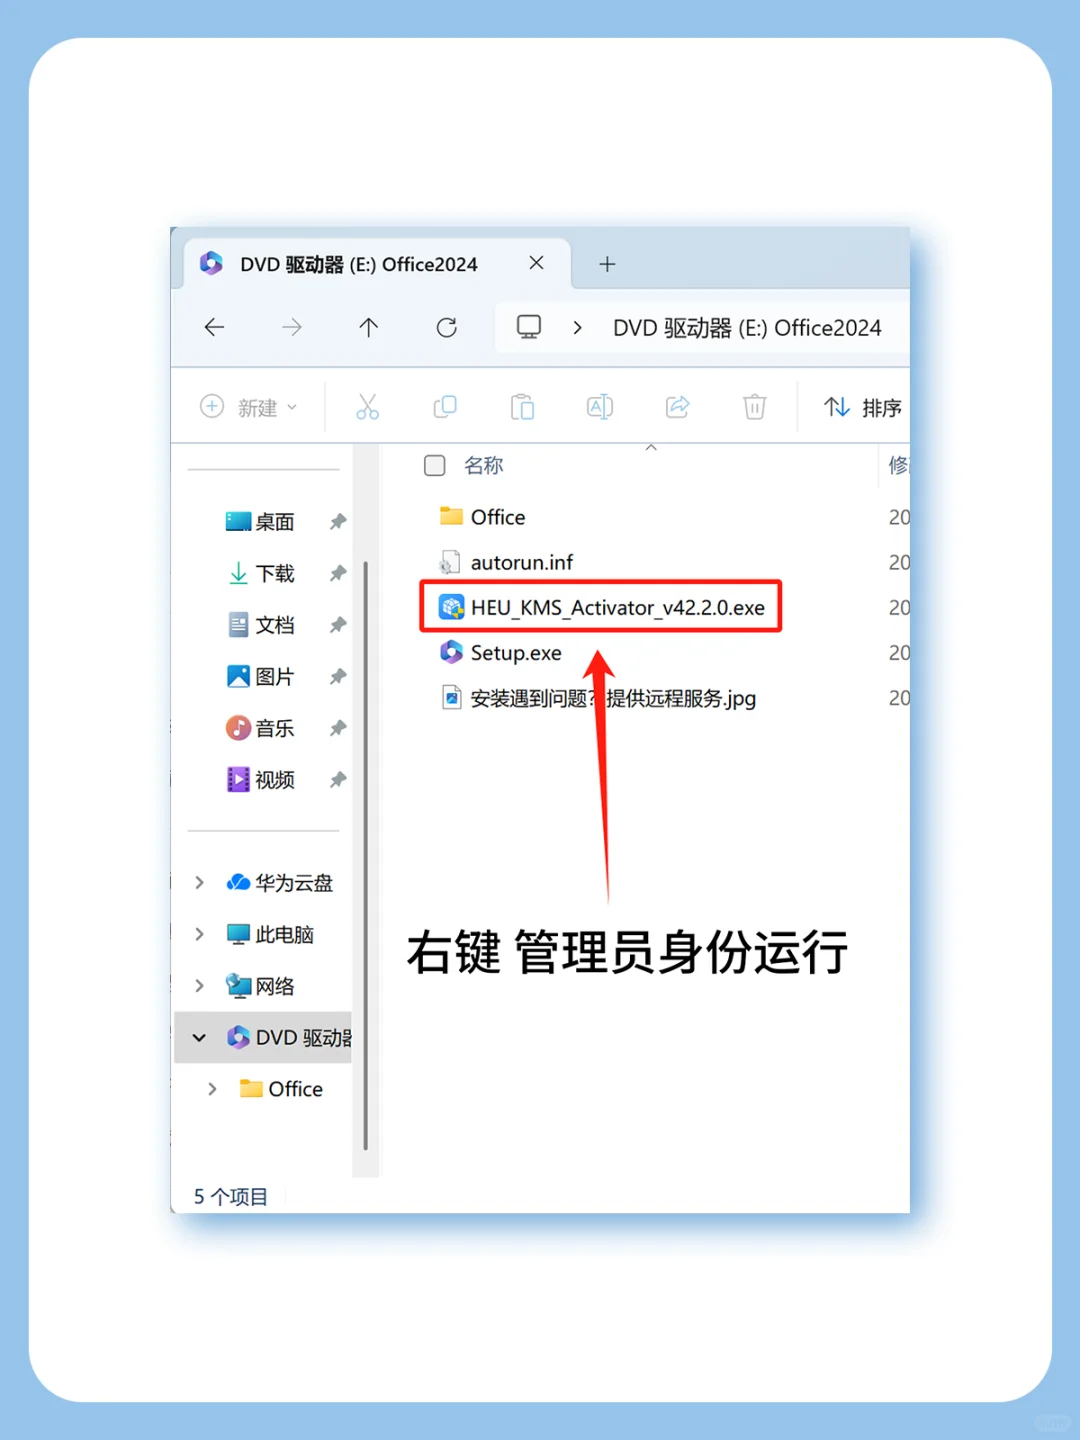Viewport: 1080px width, 1440px height.
Task: Select the Cut icon in the toolbar
Action: [368, 407]
